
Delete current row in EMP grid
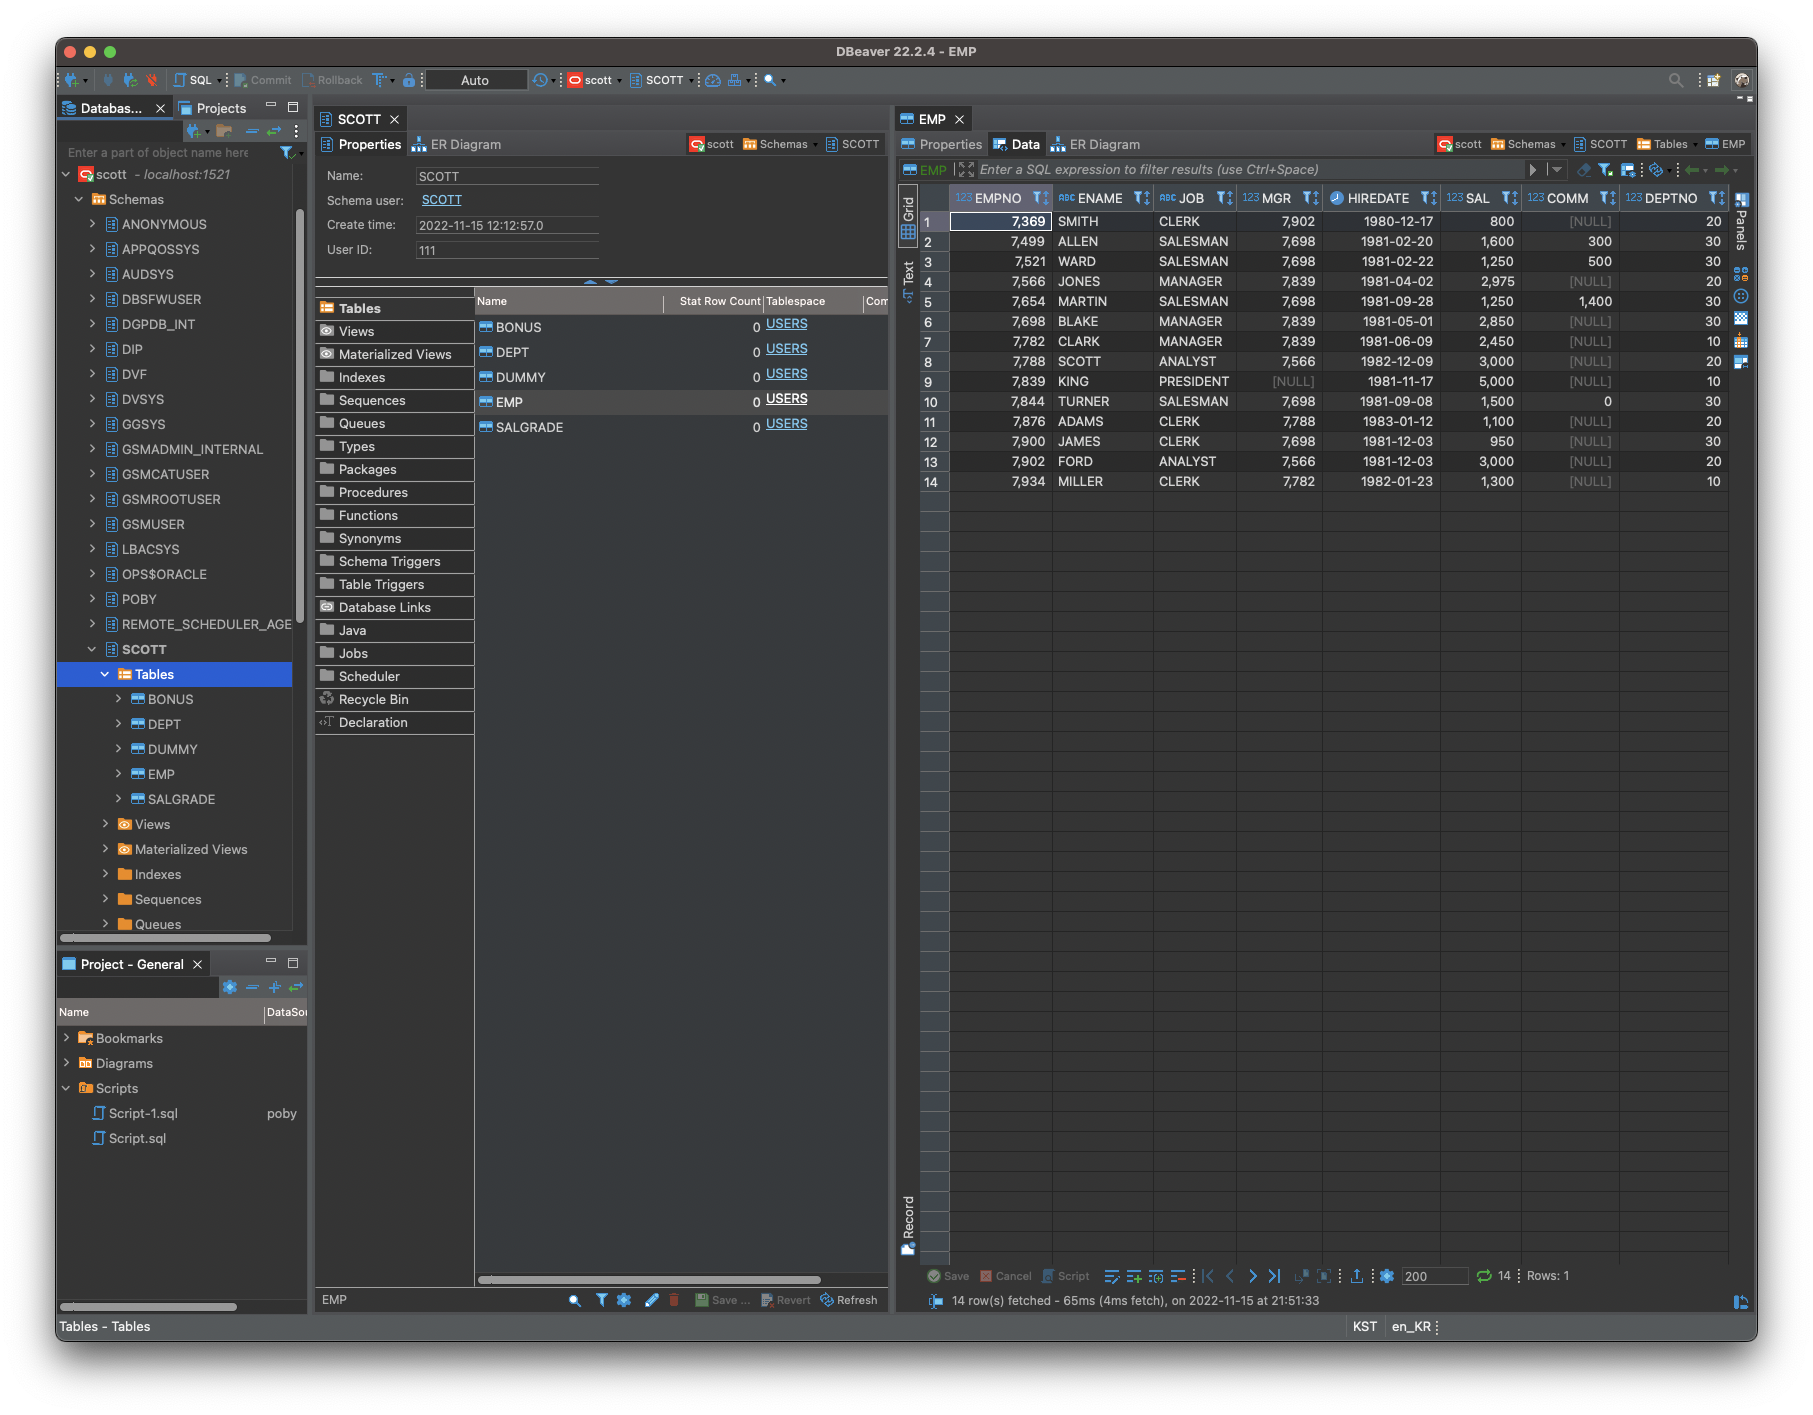pyautogui.click(x=1177, y=1276)
